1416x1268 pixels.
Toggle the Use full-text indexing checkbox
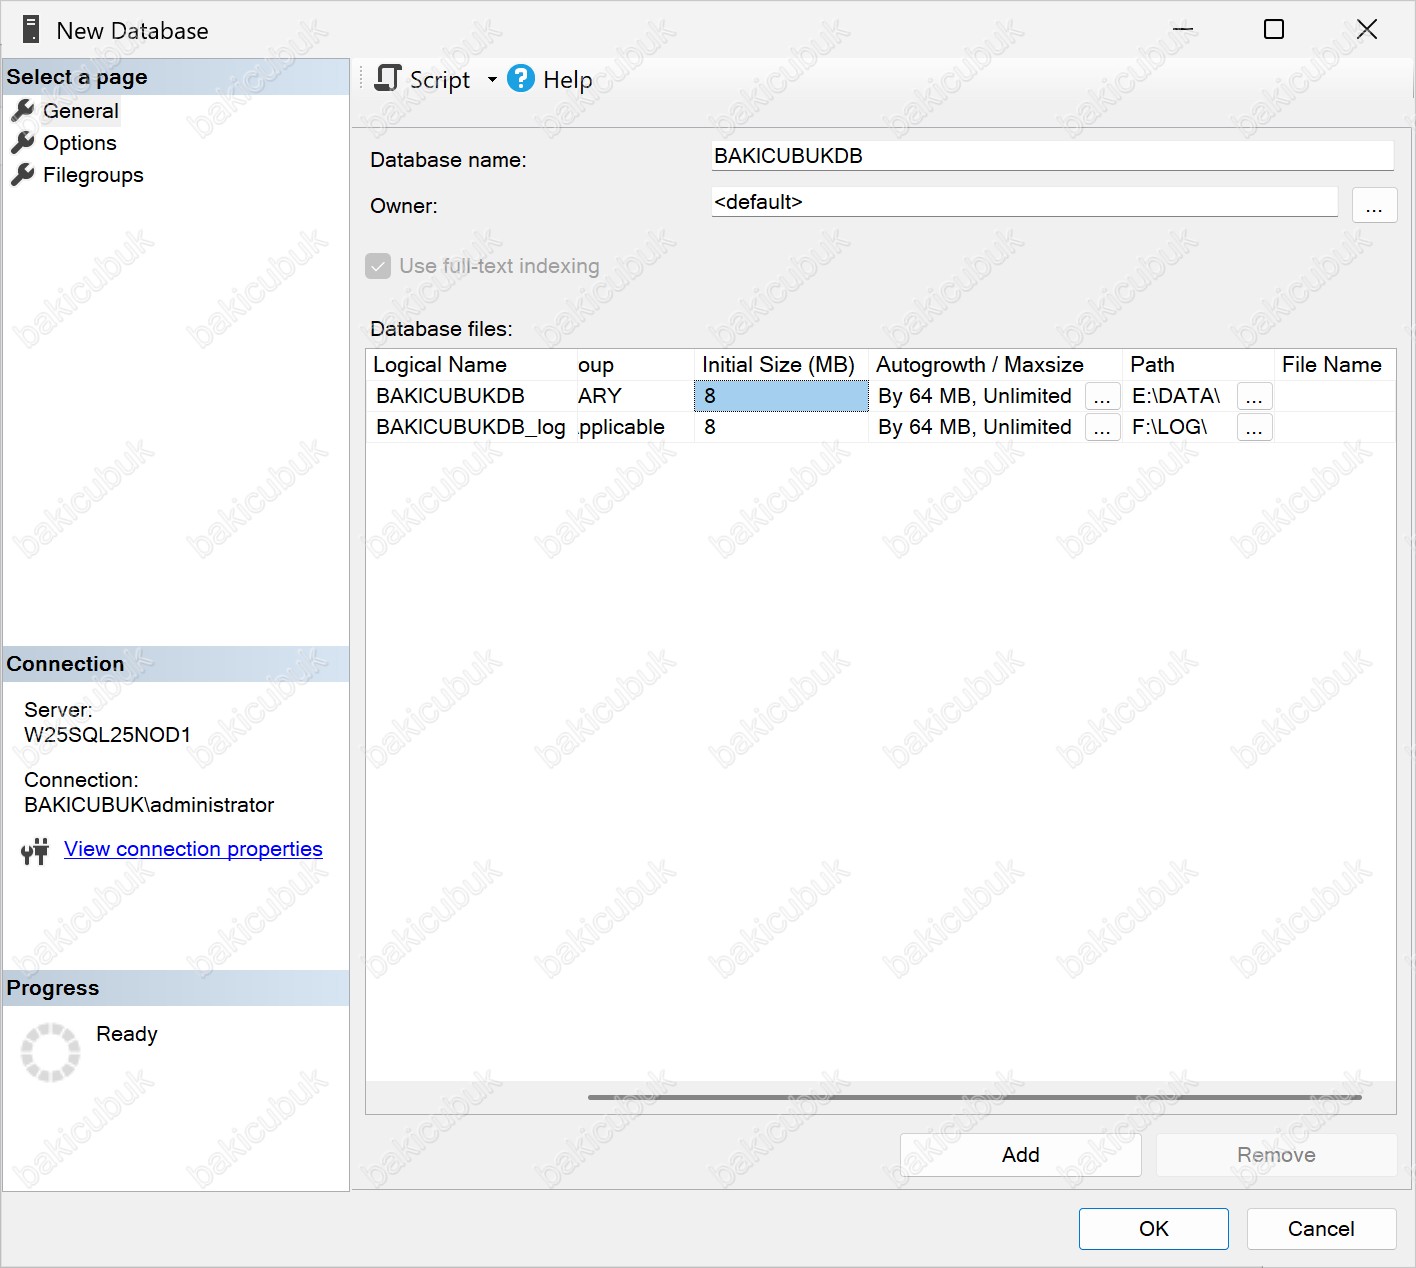(x=378, y=266)
